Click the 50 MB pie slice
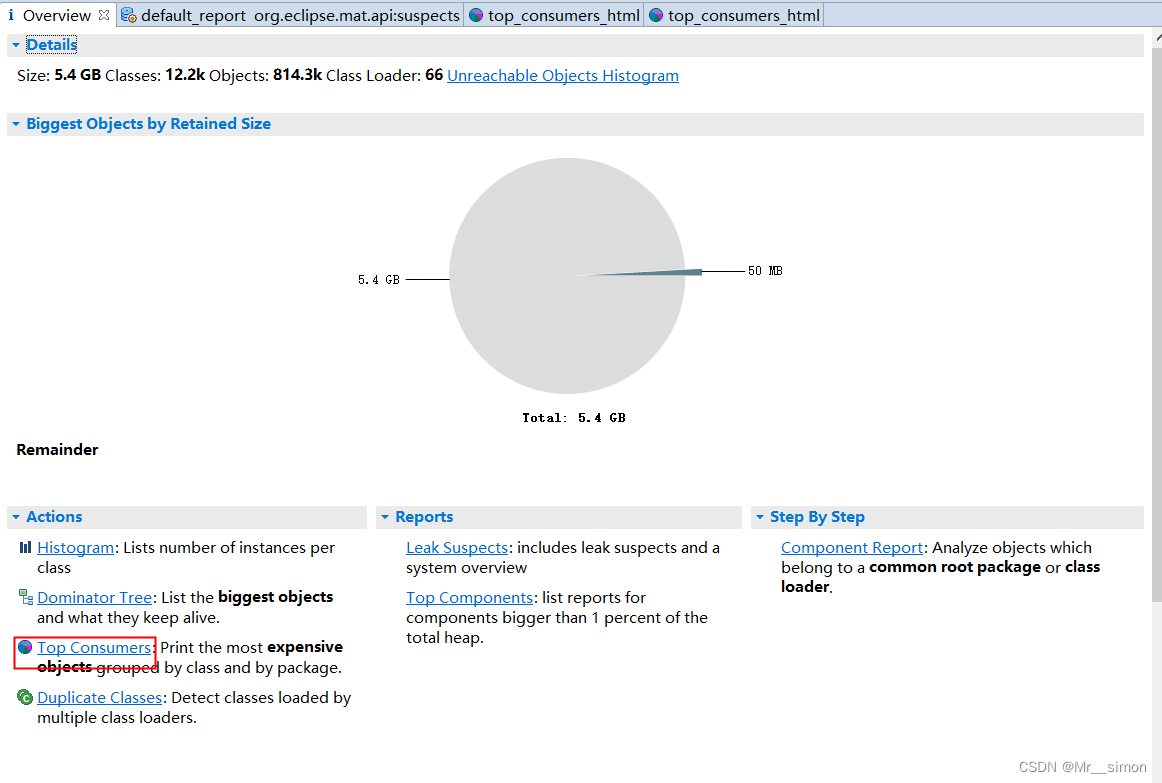1162x783 pixels. point(667,273)
